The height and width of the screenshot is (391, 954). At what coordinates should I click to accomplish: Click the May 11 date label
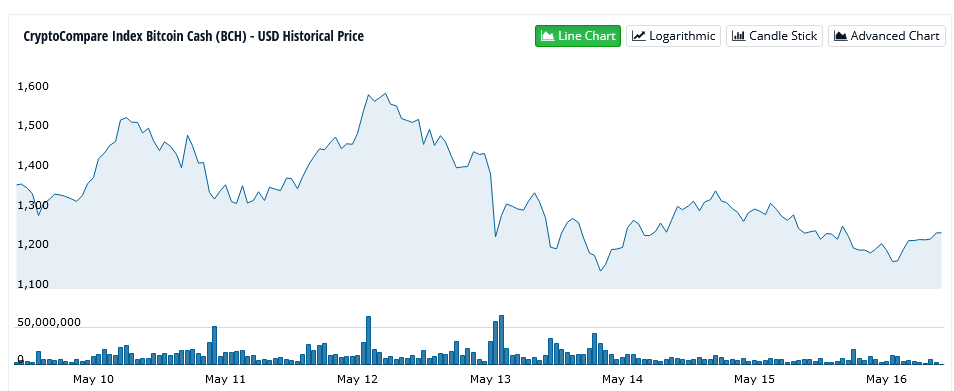click(x=225, y=379)
